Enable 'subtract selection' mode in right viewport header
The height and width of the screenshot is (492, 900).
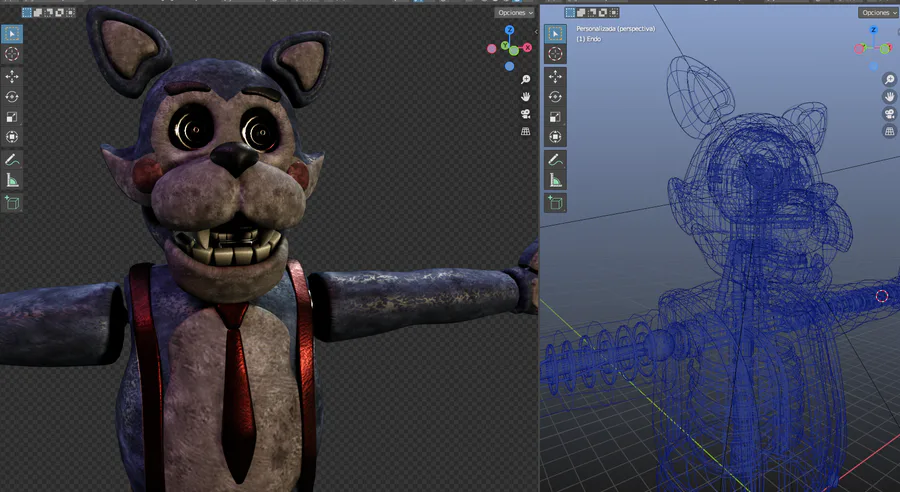tap(592, 12)
